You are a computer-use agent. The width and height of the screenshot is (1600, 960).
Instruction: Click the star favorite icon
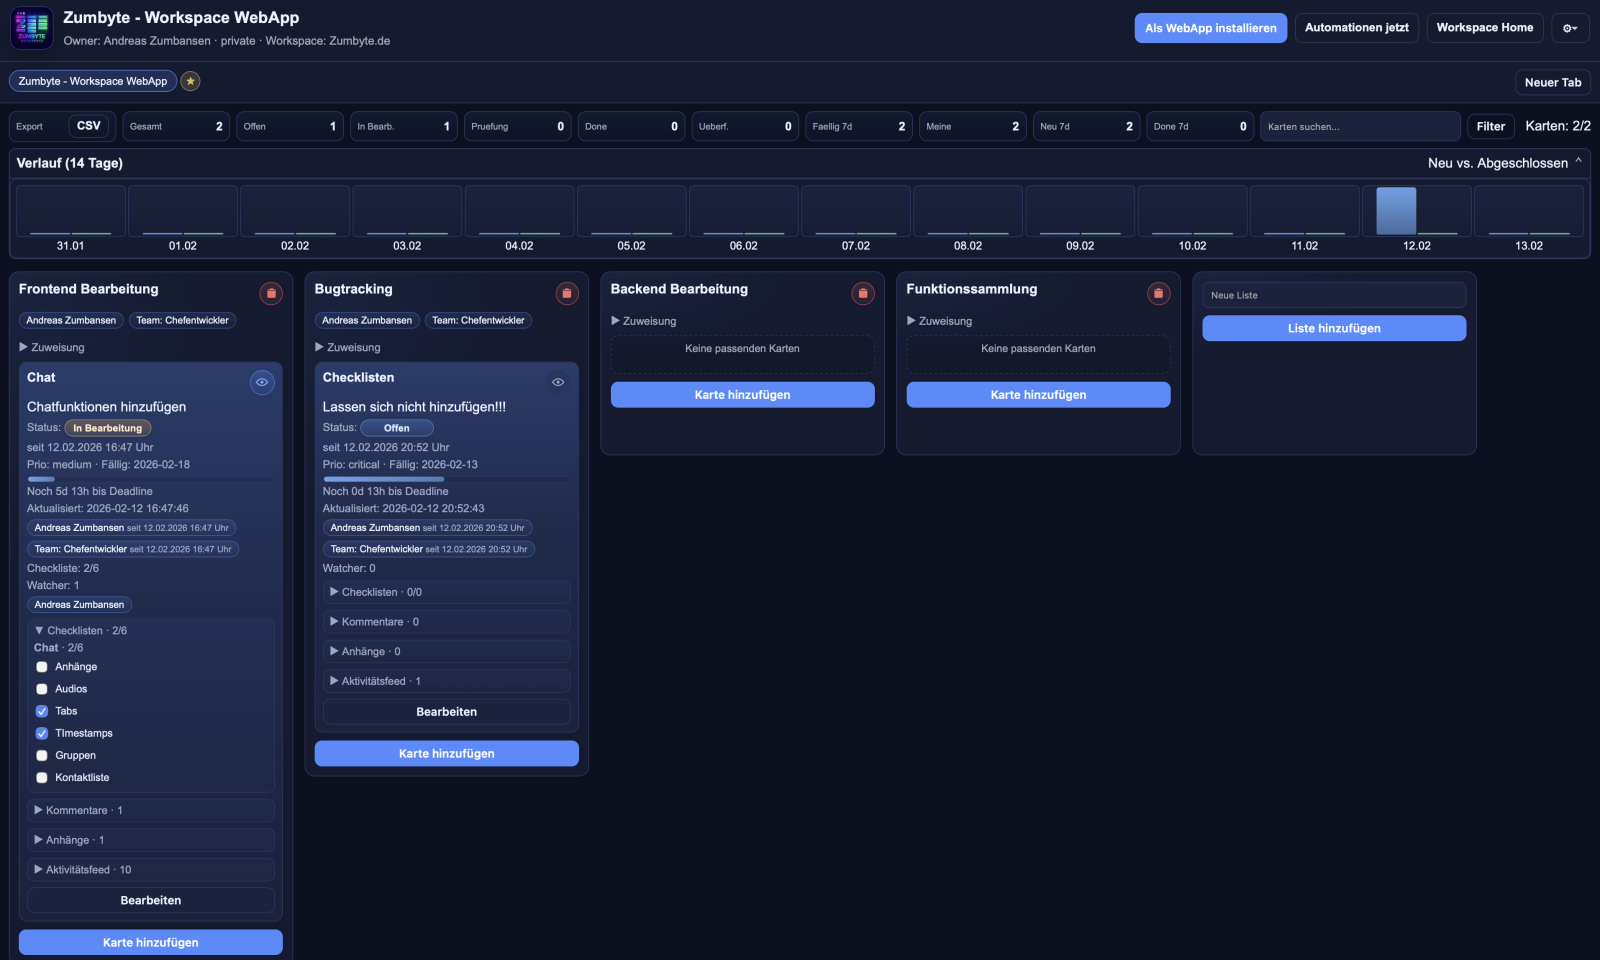coord(190,81)
